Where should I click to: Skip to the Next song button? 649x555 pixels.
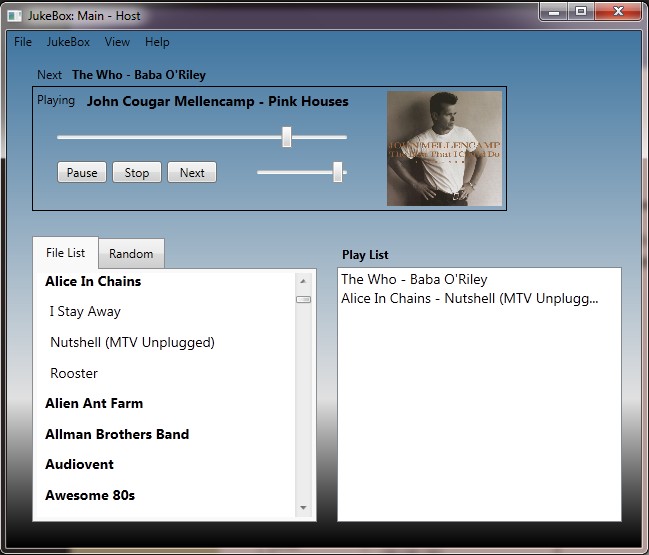coord(192,172)
